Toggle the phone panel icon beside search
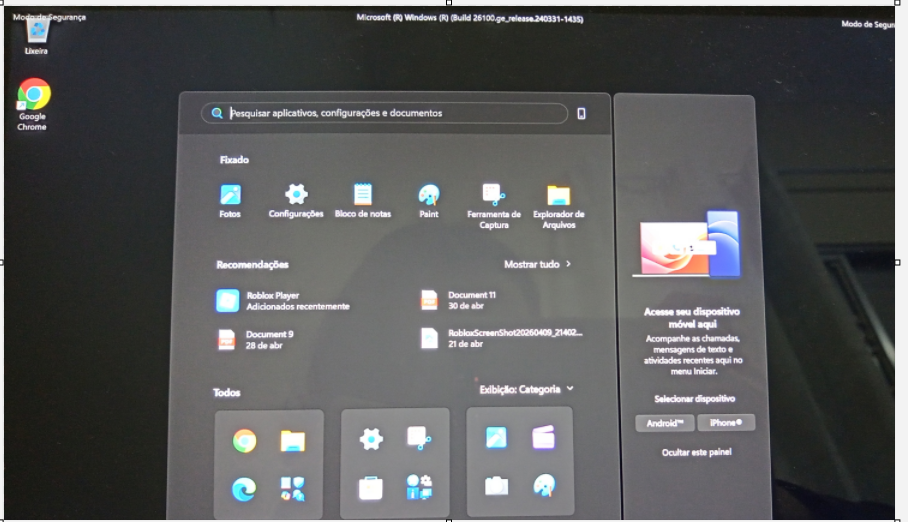The height and width of the screenshot is (522, 908). coord(581,114)
